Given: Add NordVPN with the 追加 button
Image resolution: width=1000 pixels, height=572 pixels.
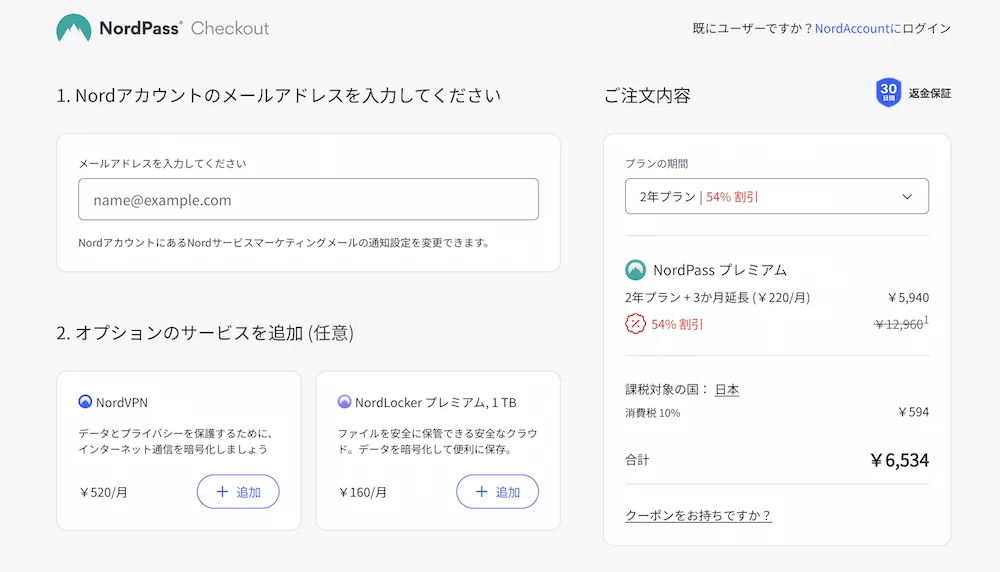Looking at the screenshot, I should point(238,492).
